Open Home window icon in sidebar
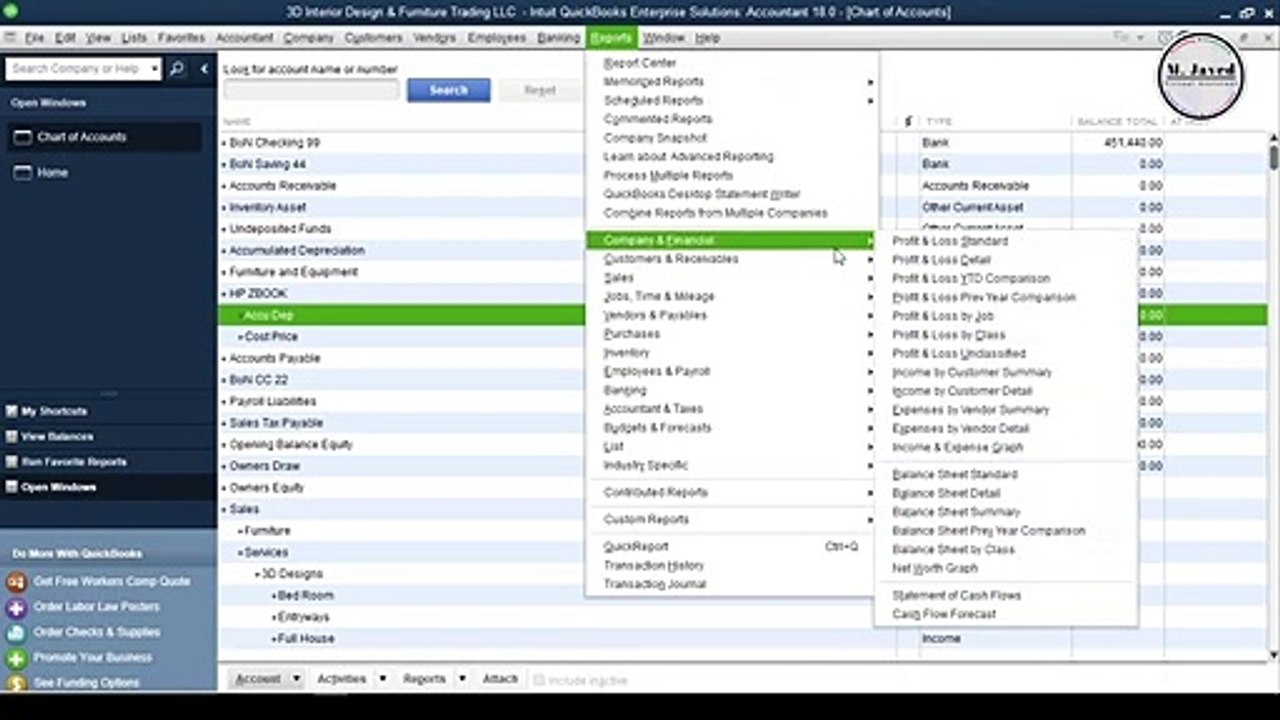The width and height of the screenshot is (1280, 720). 22,172
